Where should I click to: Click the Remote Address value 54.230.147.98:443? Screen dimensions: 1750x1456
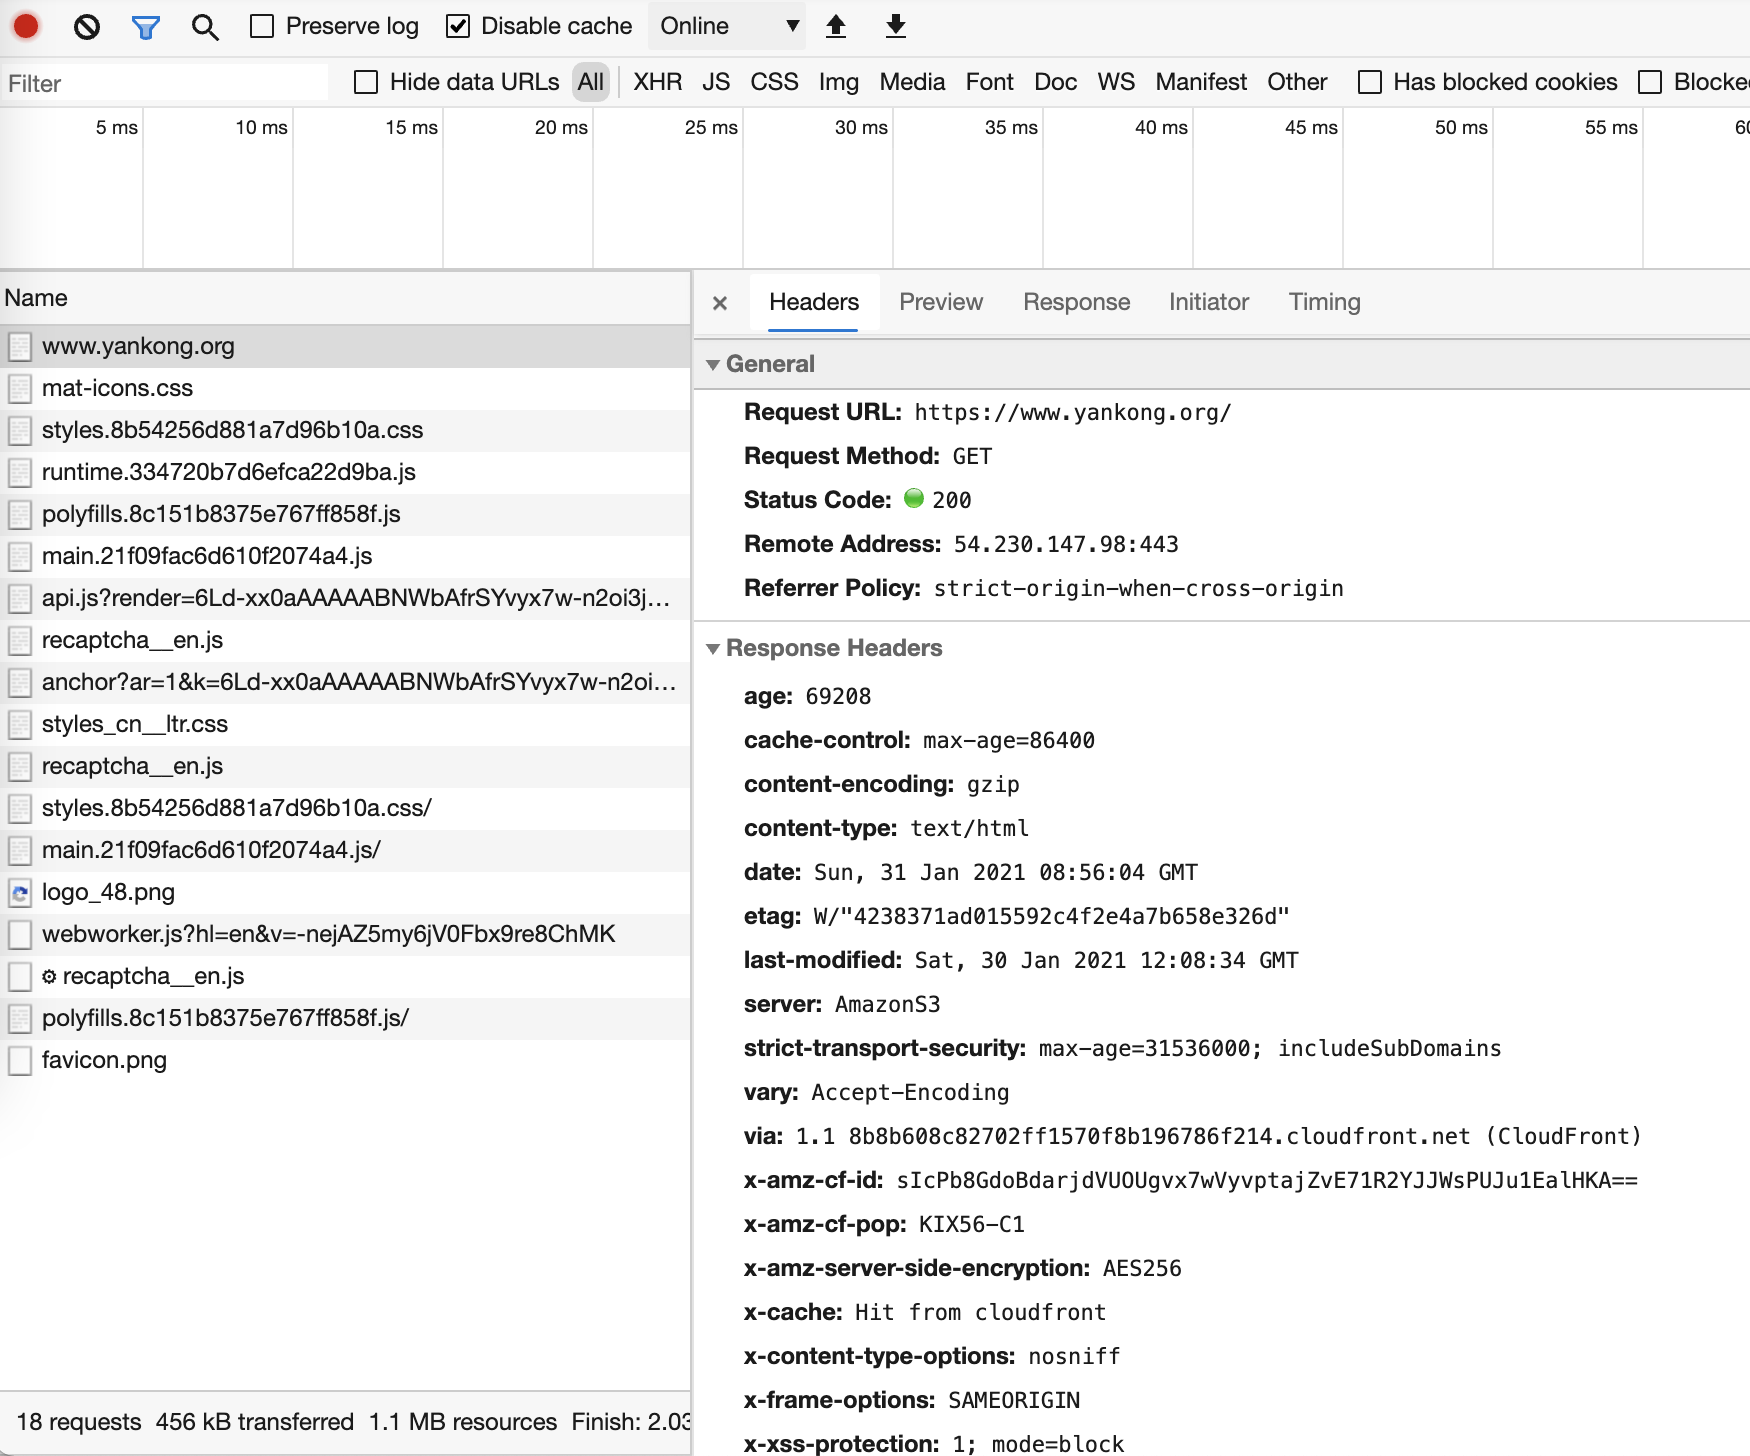coord(1066,545)
